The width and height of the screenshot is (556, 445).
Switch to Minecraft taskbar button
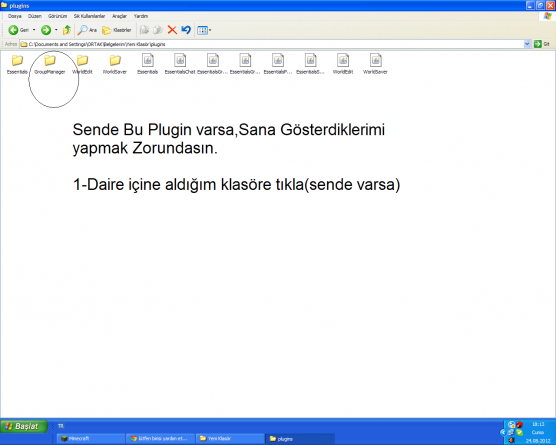(90, 439)
